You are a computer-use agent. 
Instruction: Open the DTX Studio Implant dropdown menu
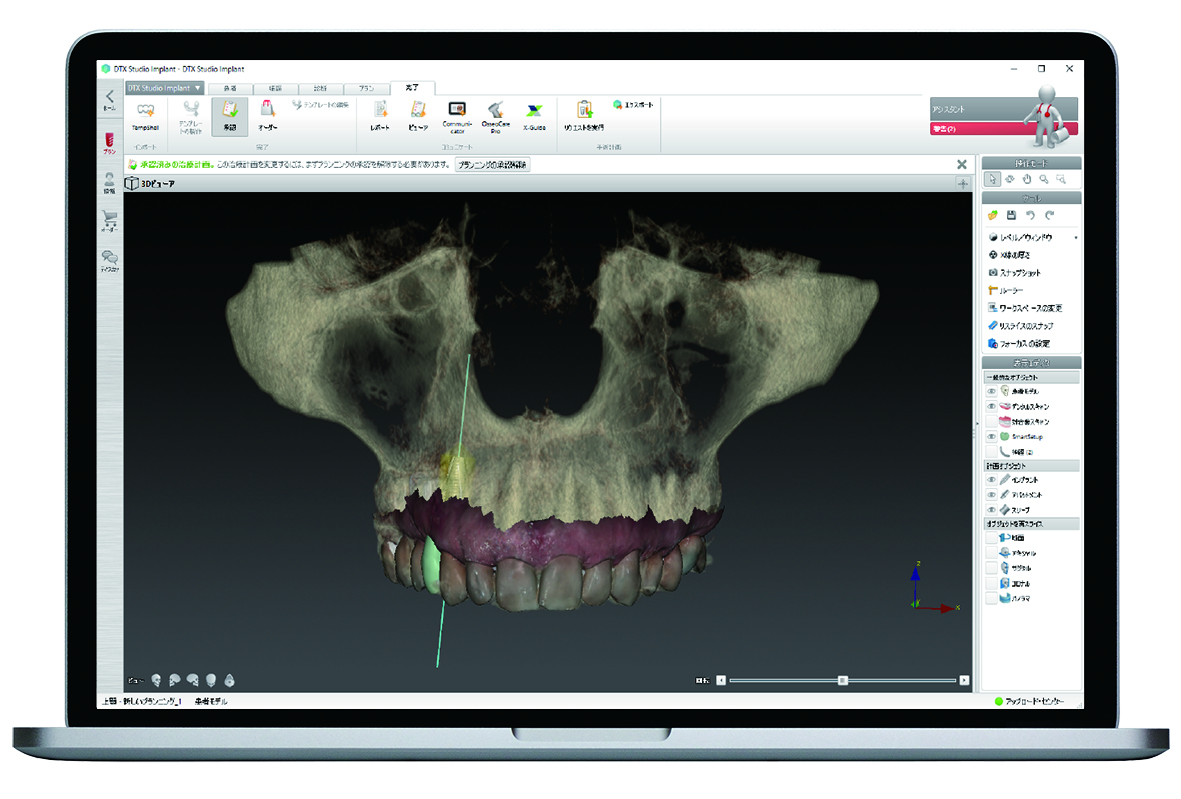click(165, 88)
